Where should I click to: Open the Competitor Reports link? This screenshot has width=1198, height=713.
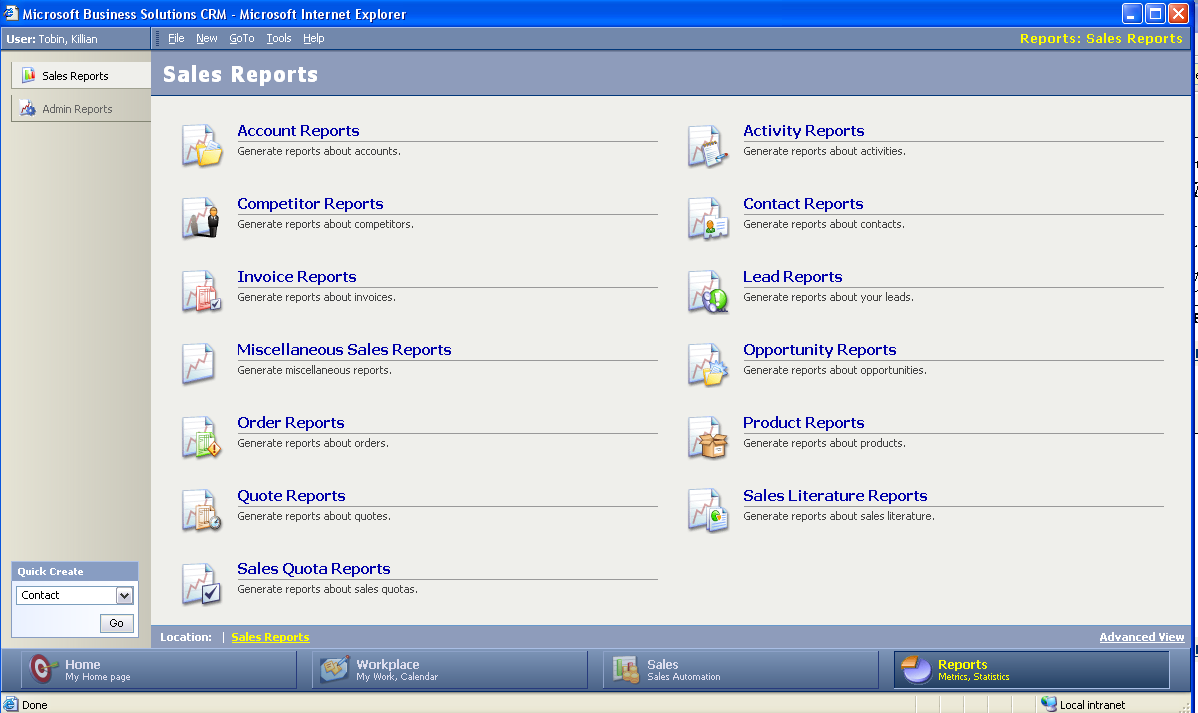pos(310,204)
